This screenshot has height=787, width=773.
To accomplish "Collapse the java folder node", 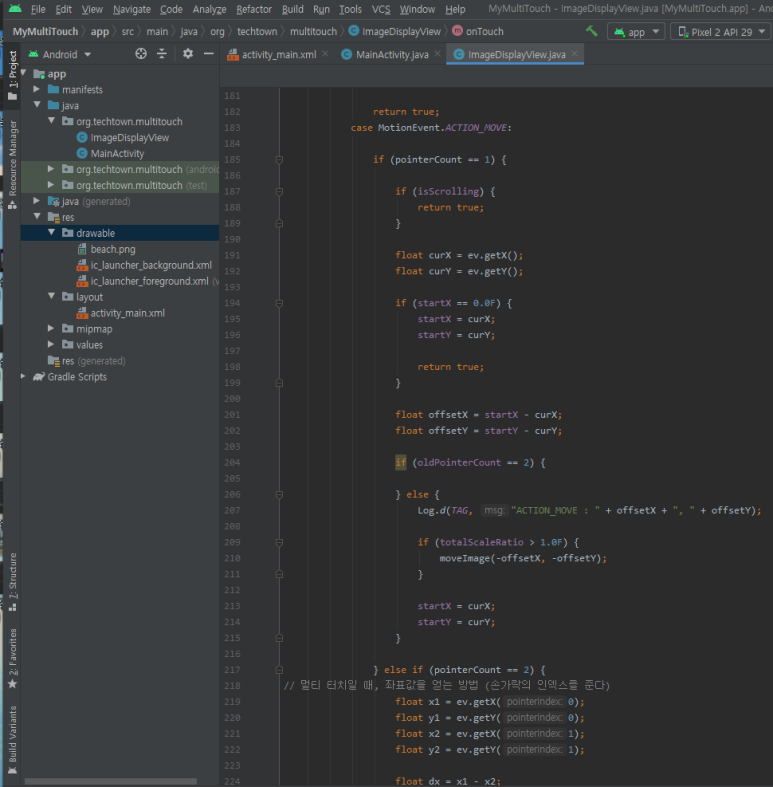I will pos(37,105).
